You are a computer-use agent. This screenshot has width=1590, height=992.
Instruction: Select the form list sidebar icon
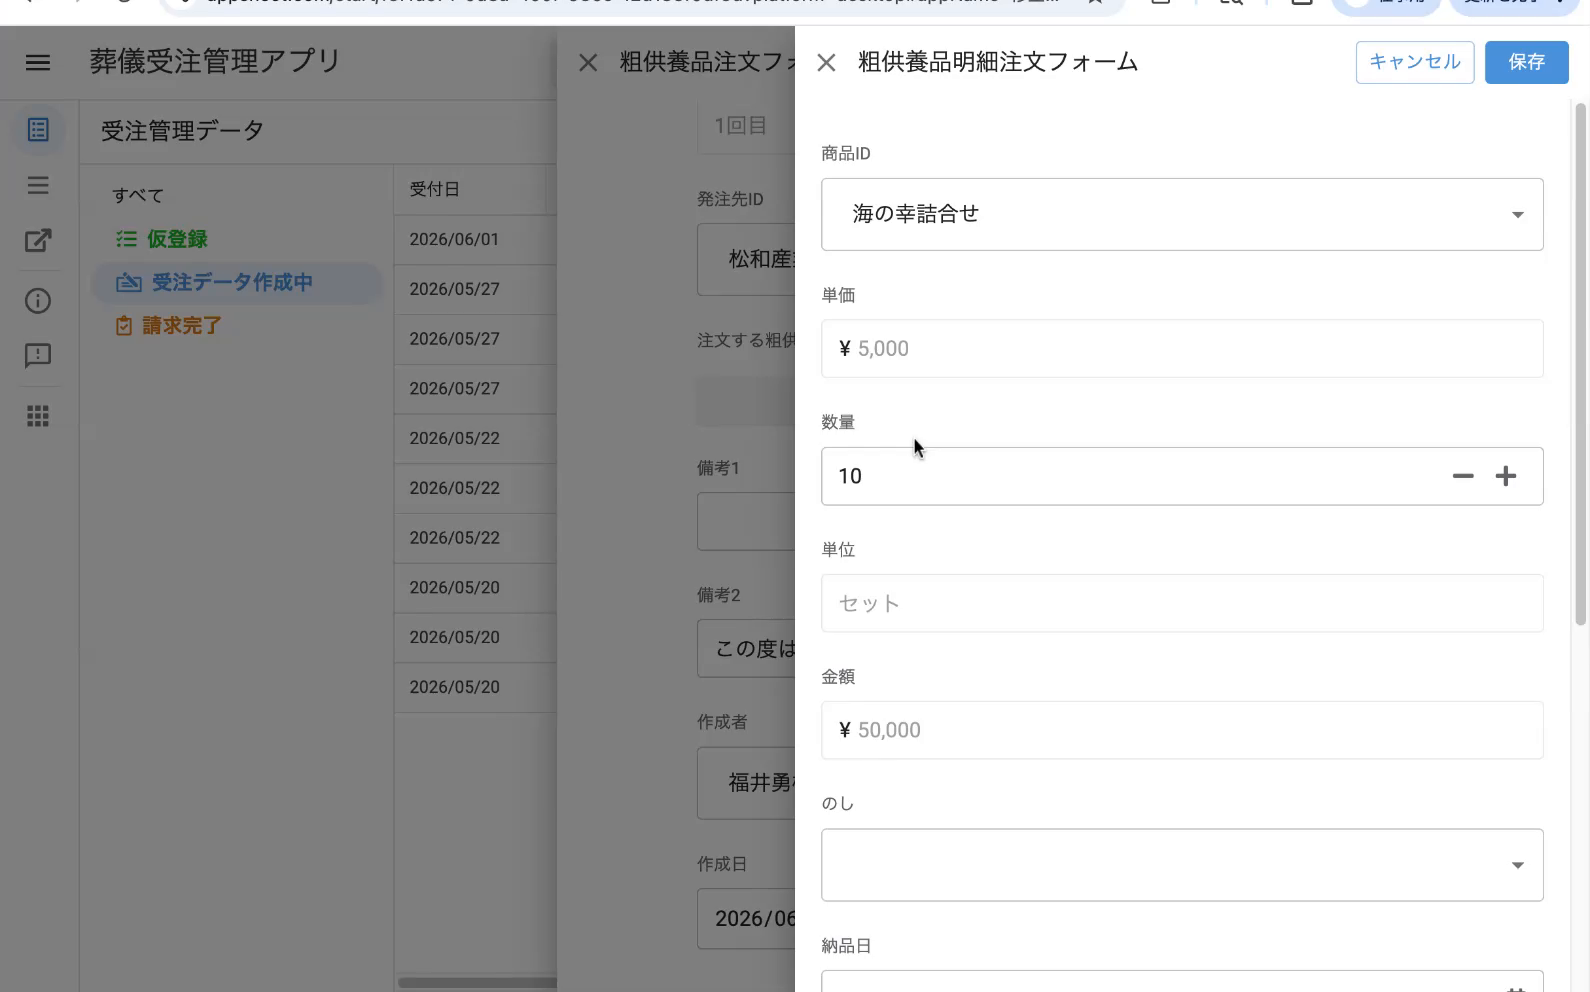(x=38, y=130)
